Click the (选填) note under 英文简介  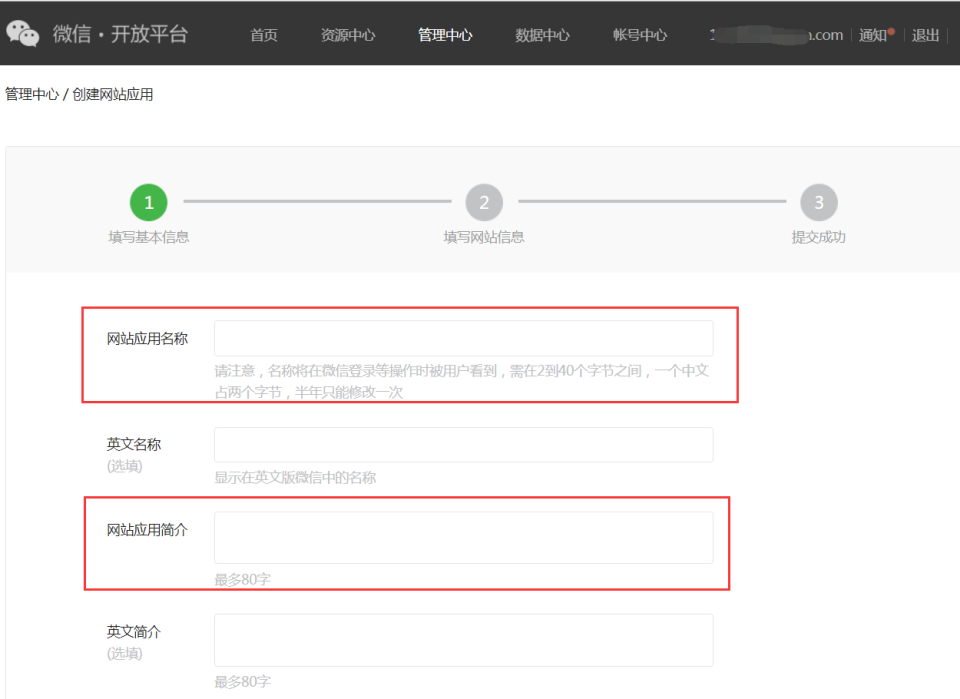point(124,653)
